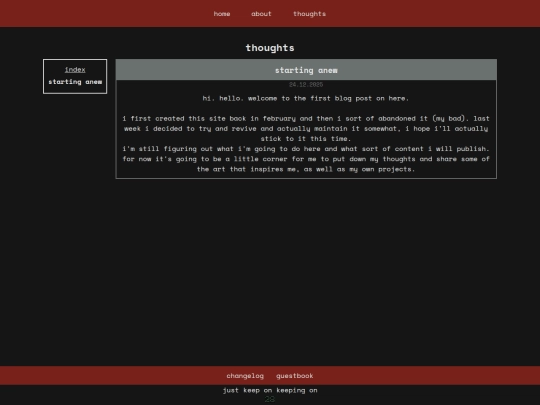
Task: Open the changelog footer link
Action: [x=245, y=376]
